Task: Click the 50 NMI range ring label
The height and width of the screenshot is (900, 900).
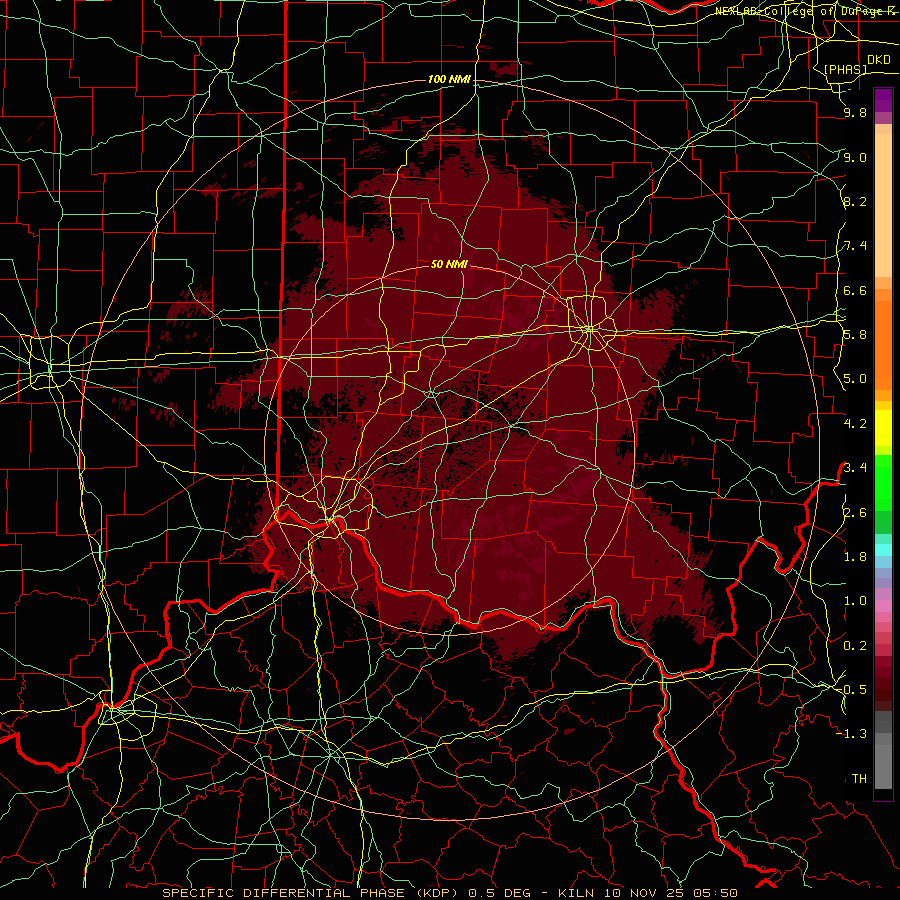Action: tap(449, 264)
